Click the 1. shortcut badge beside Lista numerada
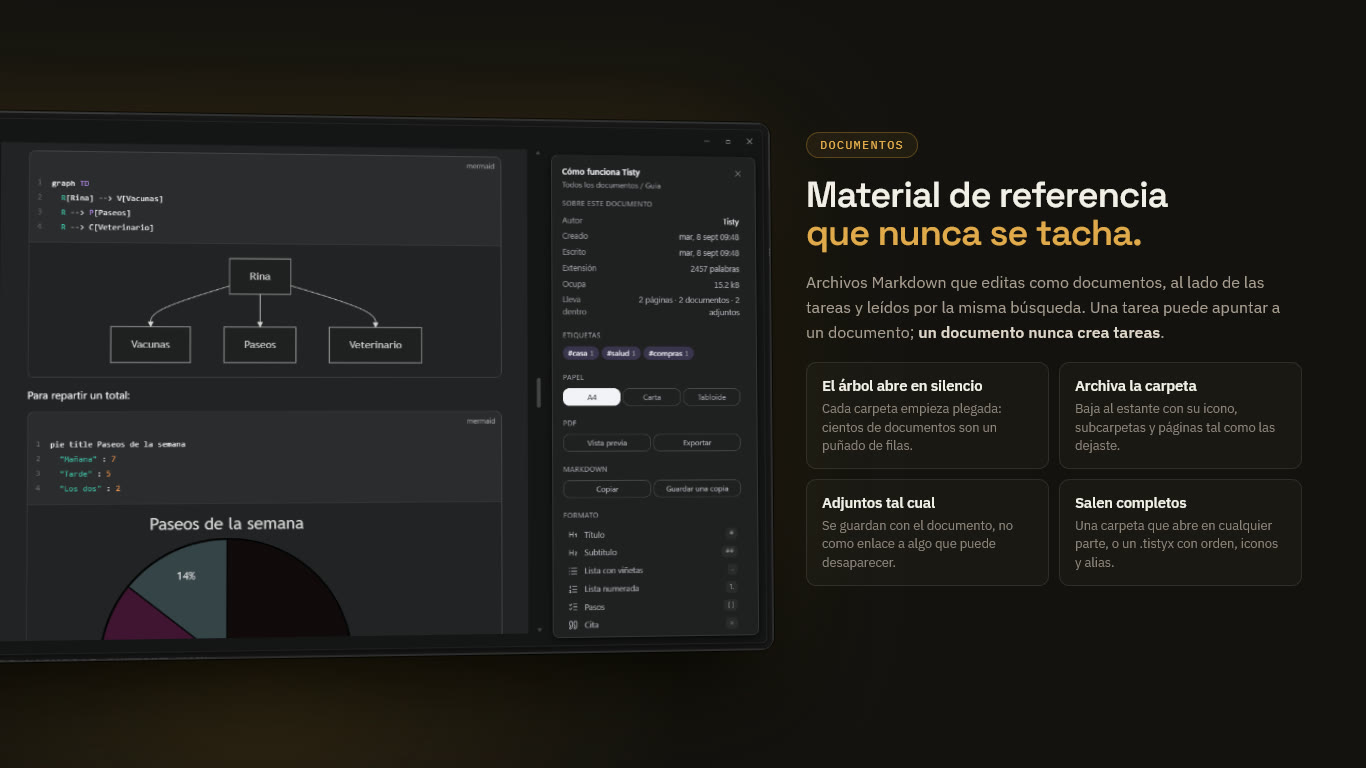 [x=731, y=587]
